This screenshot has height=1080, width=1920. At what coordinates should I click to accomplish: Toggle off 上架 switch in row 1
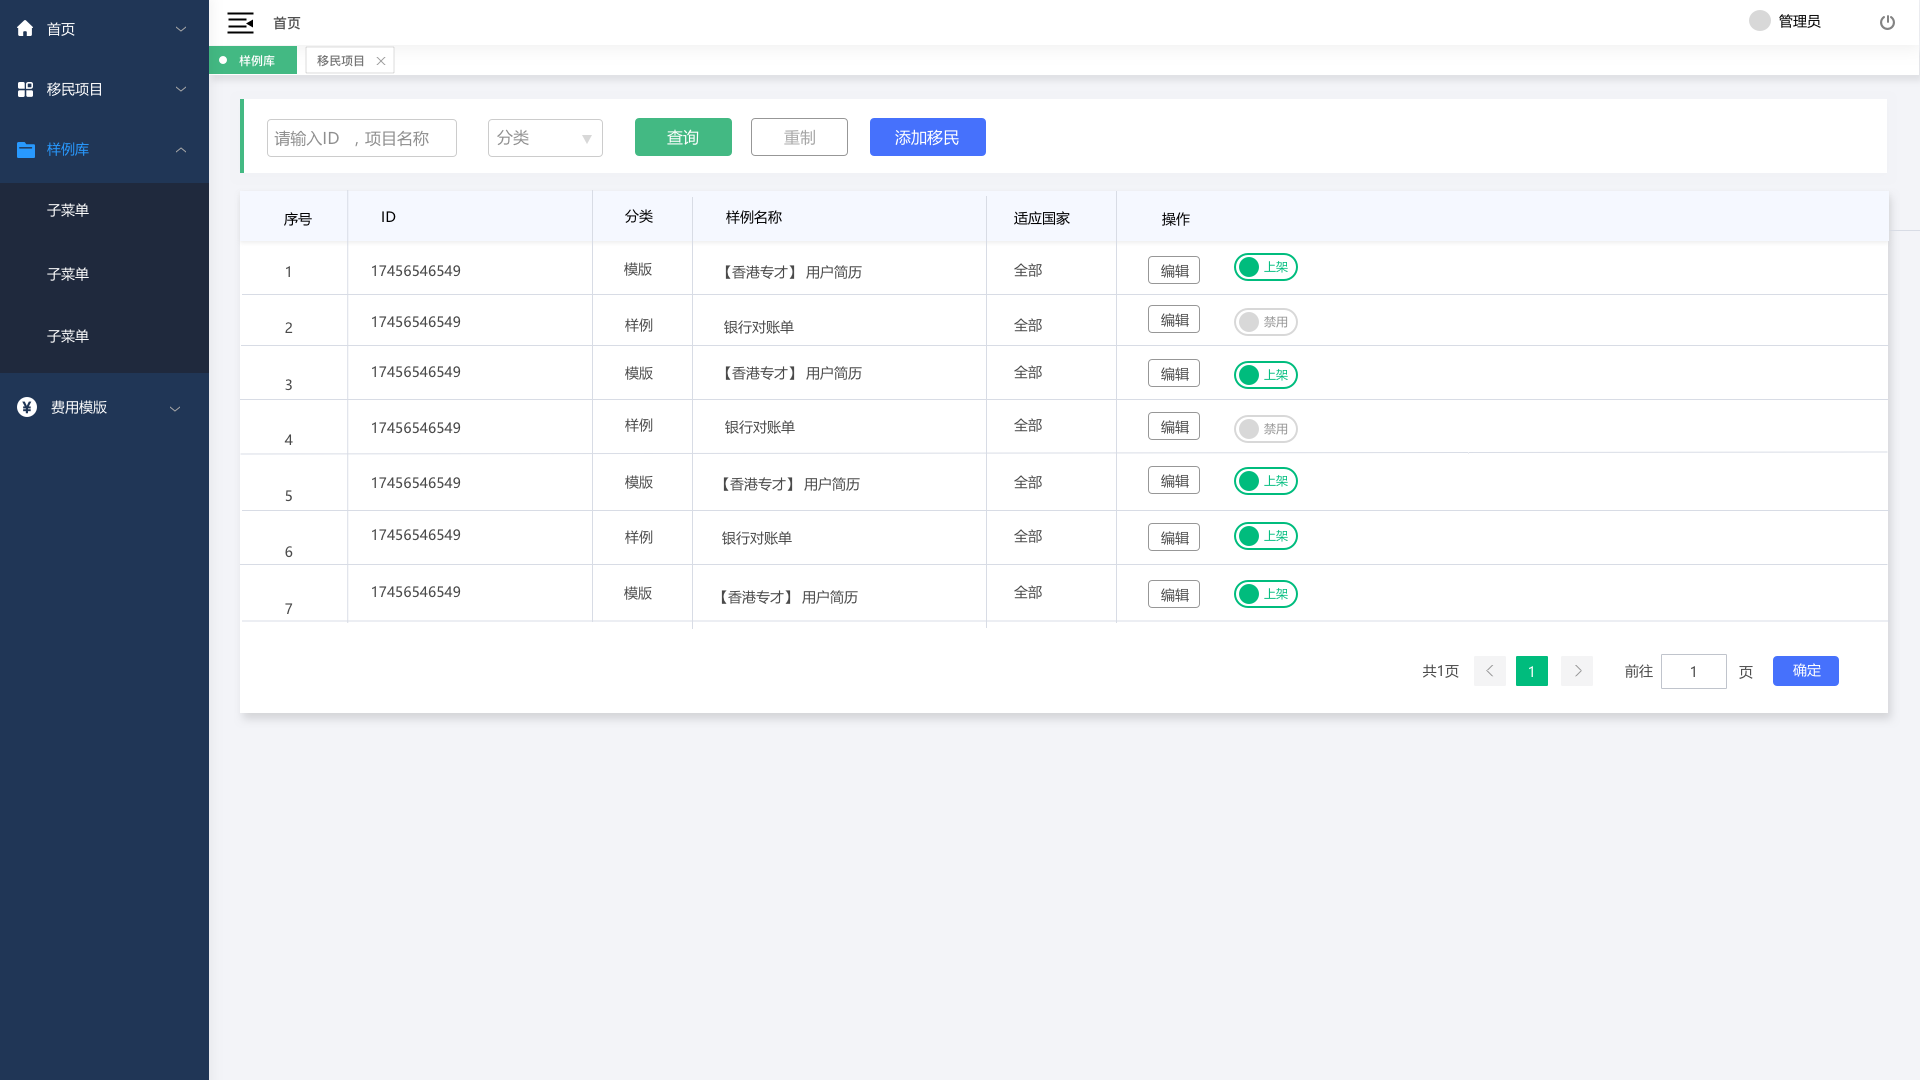click(x=1265, y=267)
